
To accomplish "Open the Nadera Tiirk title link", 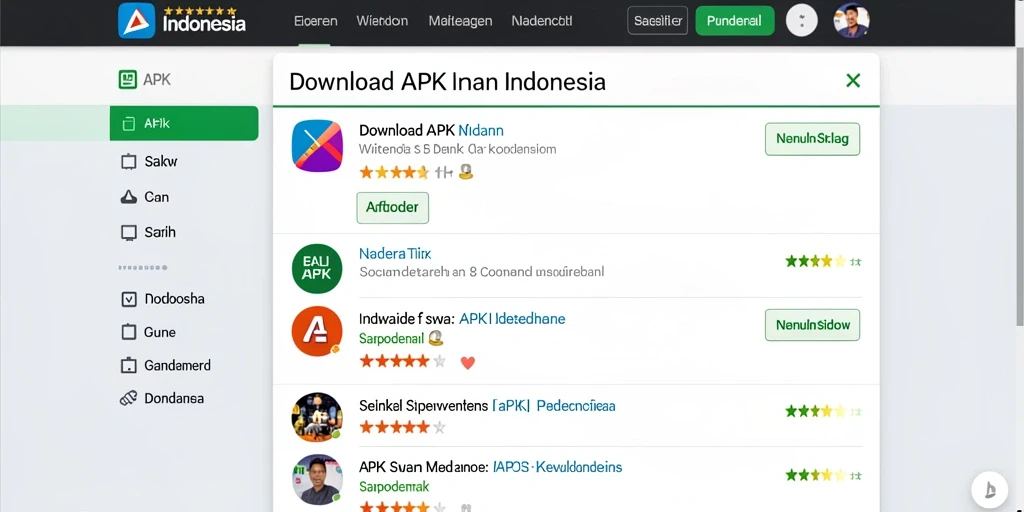I will pos(395,253).
